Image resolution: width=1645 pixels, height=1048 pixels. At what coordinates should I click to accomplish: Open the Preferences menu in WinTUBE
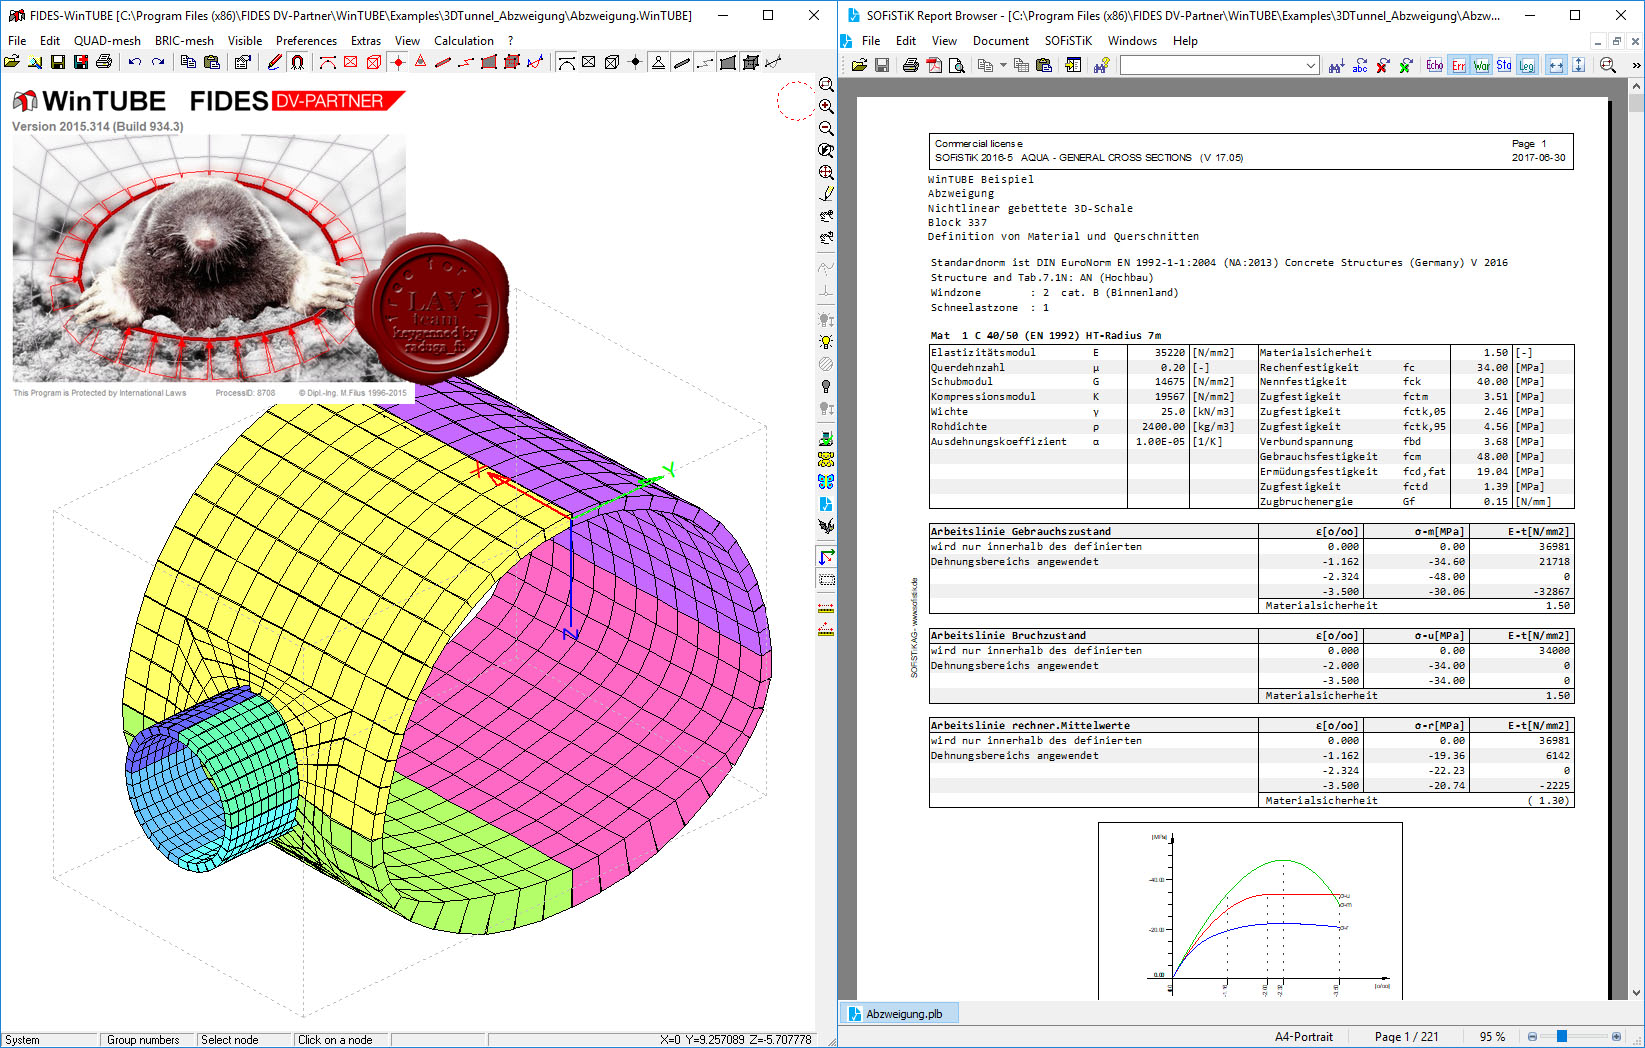(x=306, y=41)
